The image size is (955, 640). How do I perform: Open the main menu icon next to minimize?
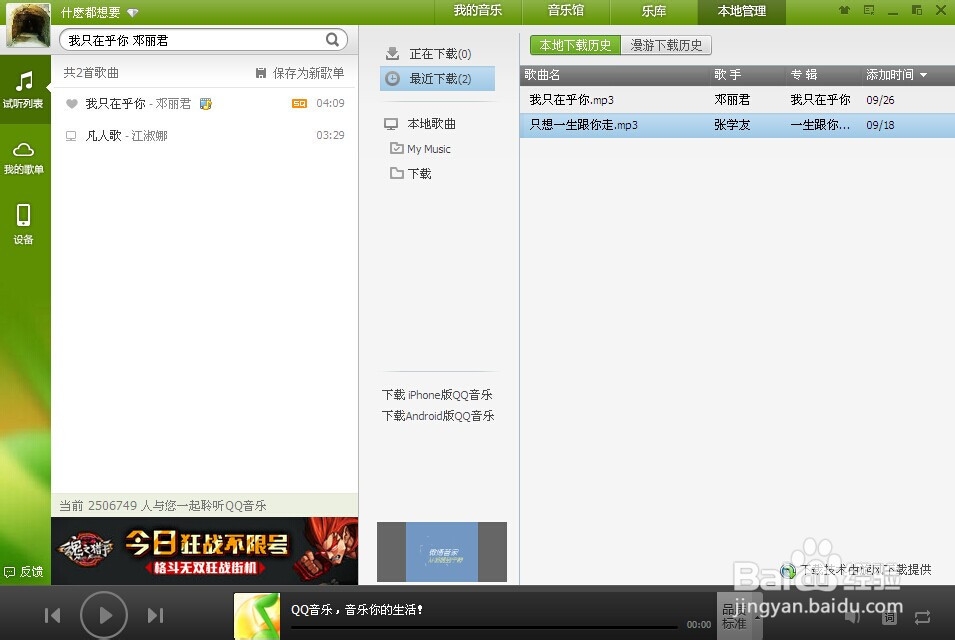point(868,10)
